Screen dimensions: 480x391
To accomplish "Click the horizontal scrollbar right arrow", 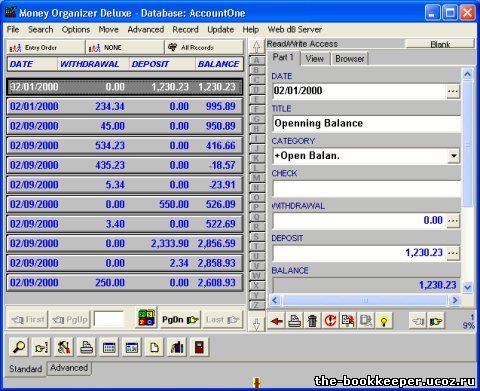I will point(455,300).
